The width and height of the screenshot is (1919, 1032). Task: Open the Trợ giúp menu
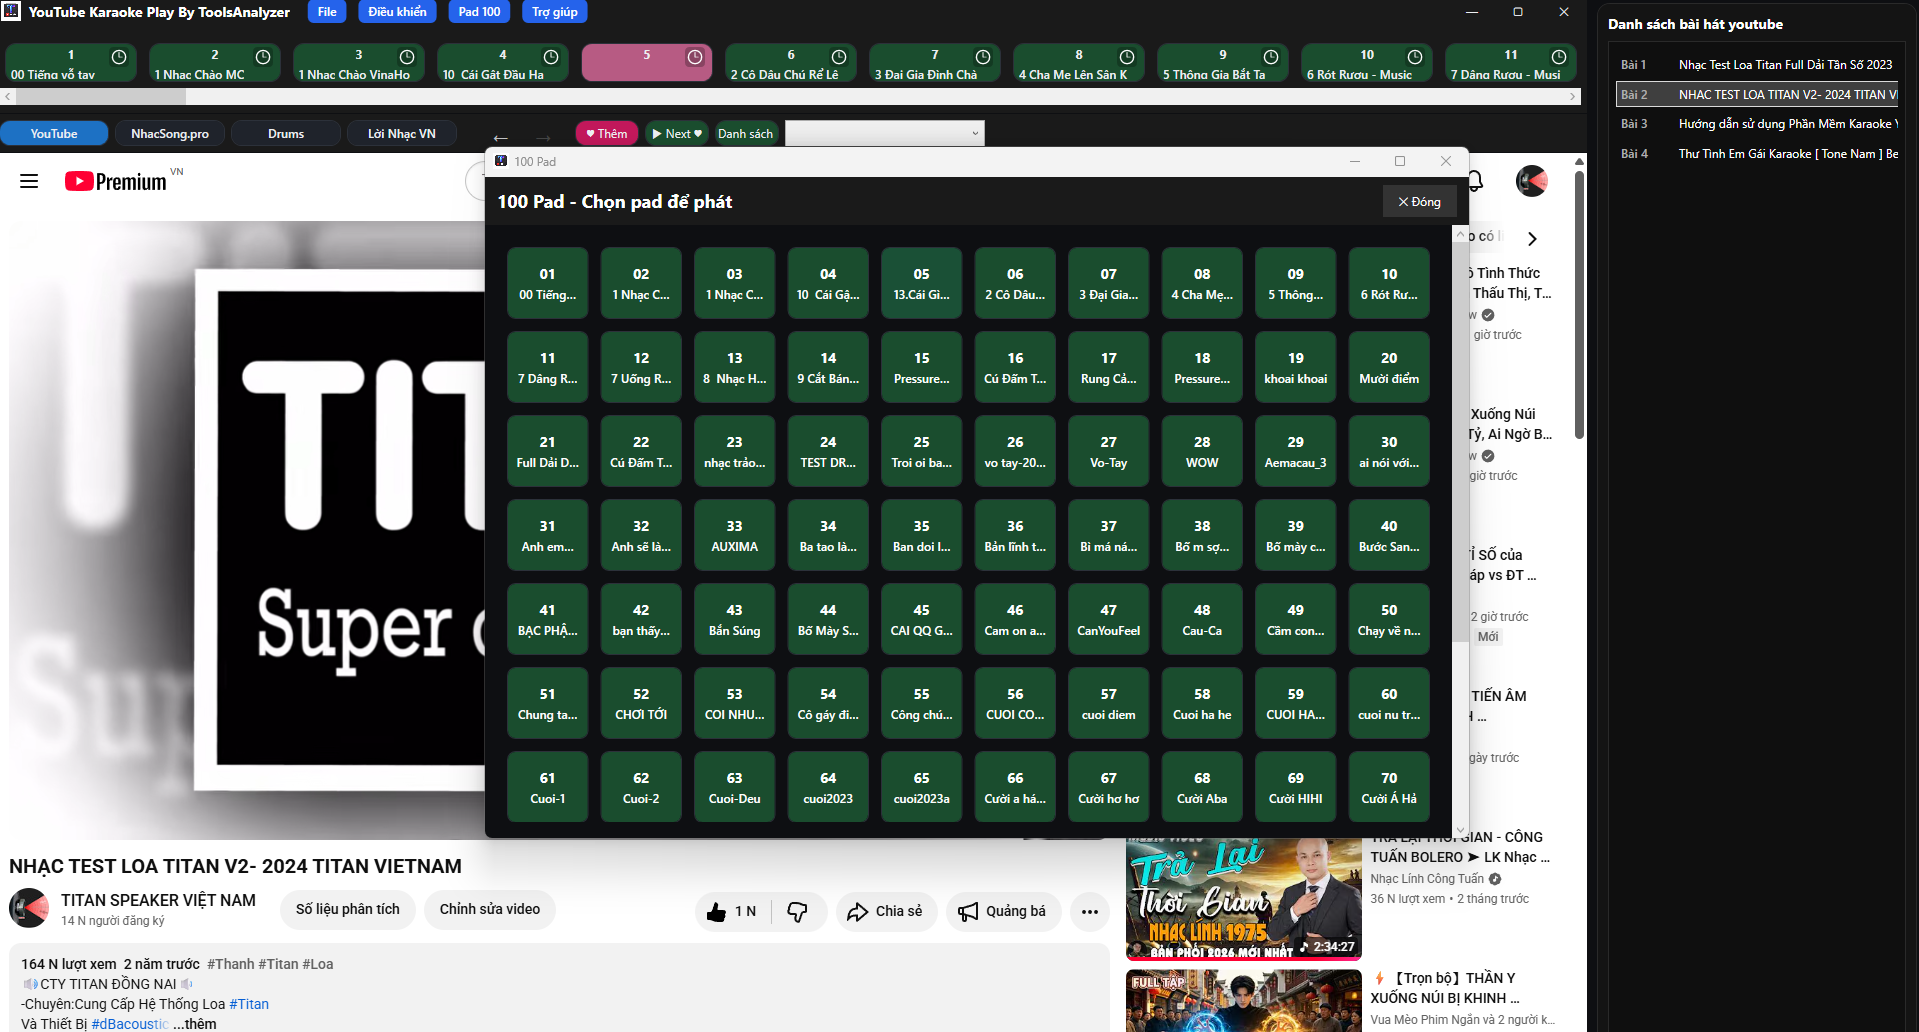point(554,12)
